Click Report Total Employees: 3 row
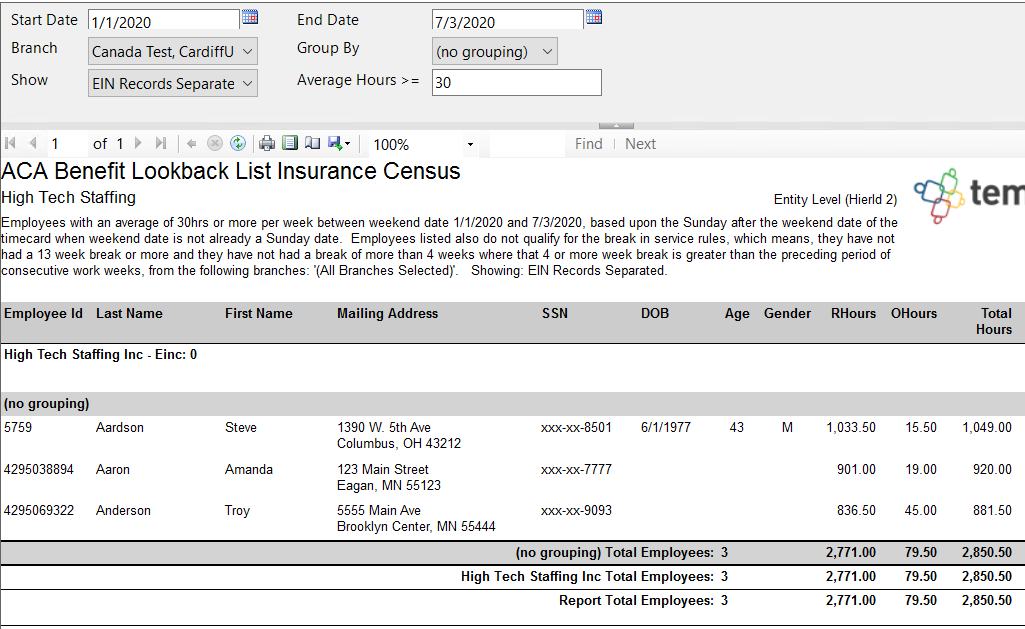The height and width of the screenshot is (629, 1025). [512, 600]
